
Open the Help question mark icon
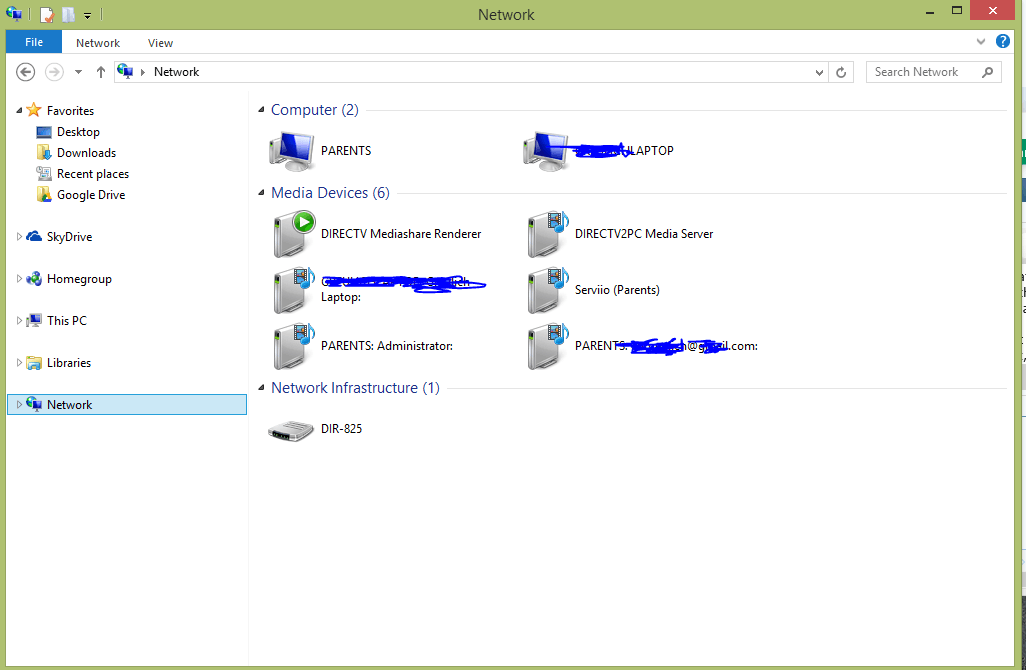[x=1003, y=42]
